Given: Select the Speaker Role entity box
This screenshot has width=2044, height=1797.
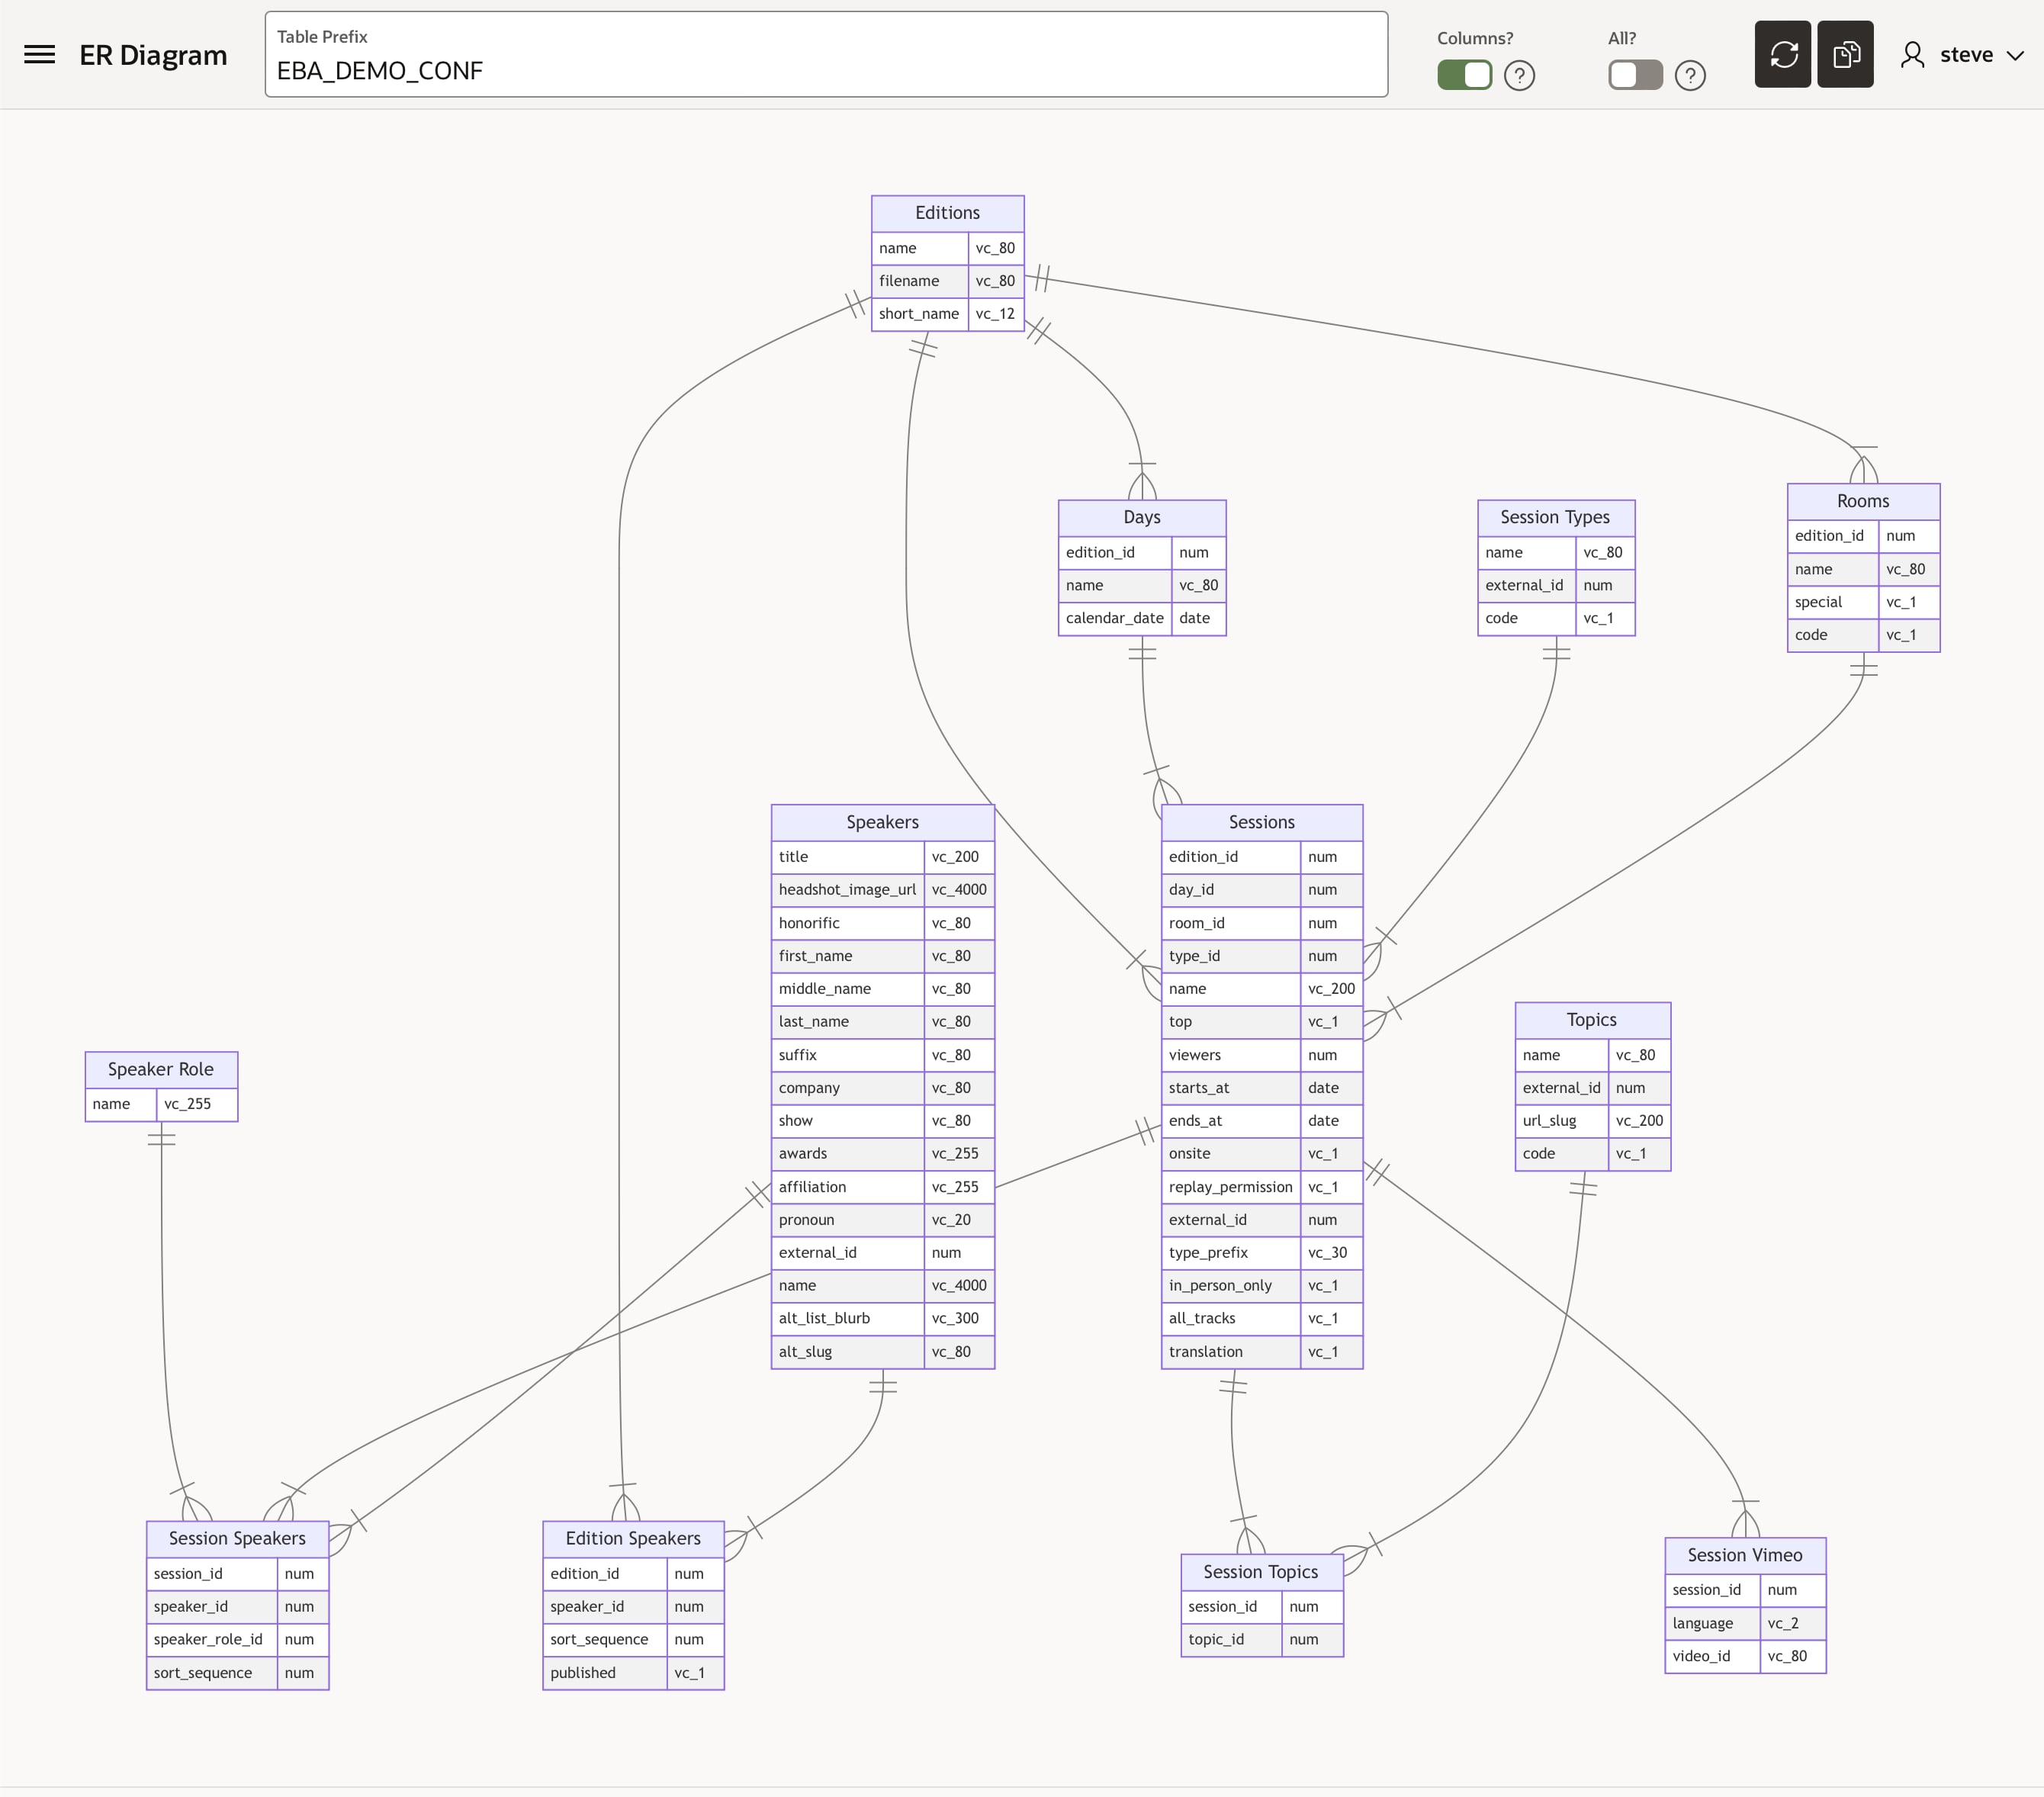Looking at the screenshot, I should 161,1069.
